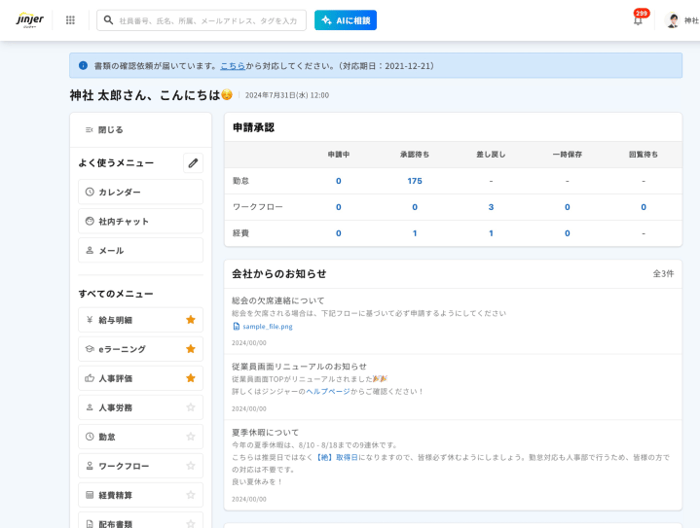700x528 pixels.
Task: Open 経費精算 menu item
Action: coord(141,495)
